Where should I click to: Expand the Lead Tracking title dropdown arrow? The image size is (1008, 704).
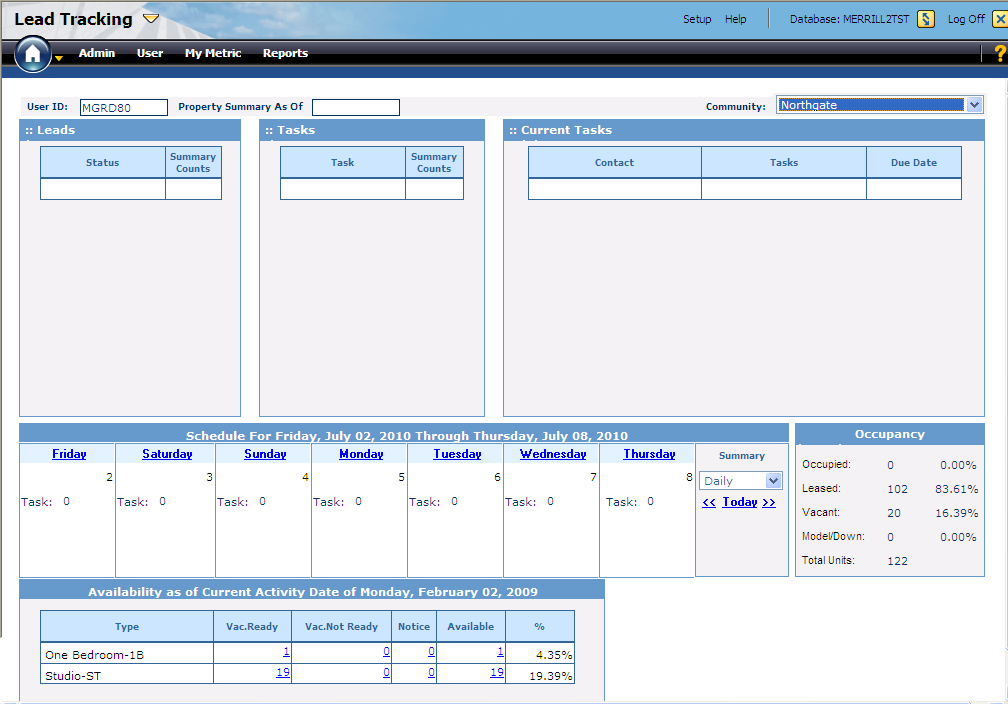(x=151, y=19)
